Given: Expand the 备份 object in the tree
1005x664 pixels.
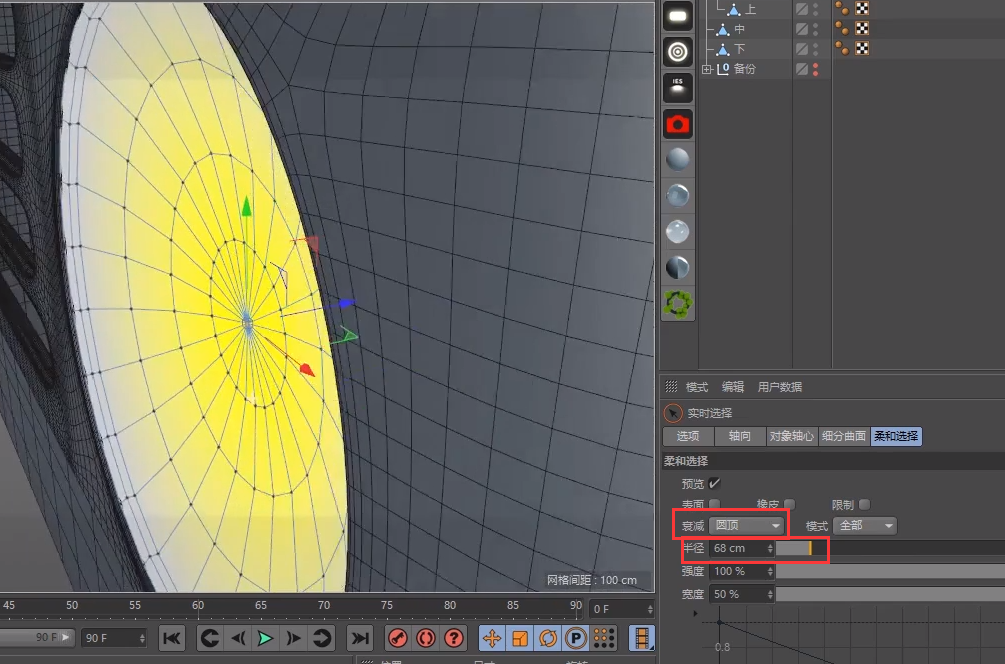Looking at the screenshot, I should click(x=707, y=69).
